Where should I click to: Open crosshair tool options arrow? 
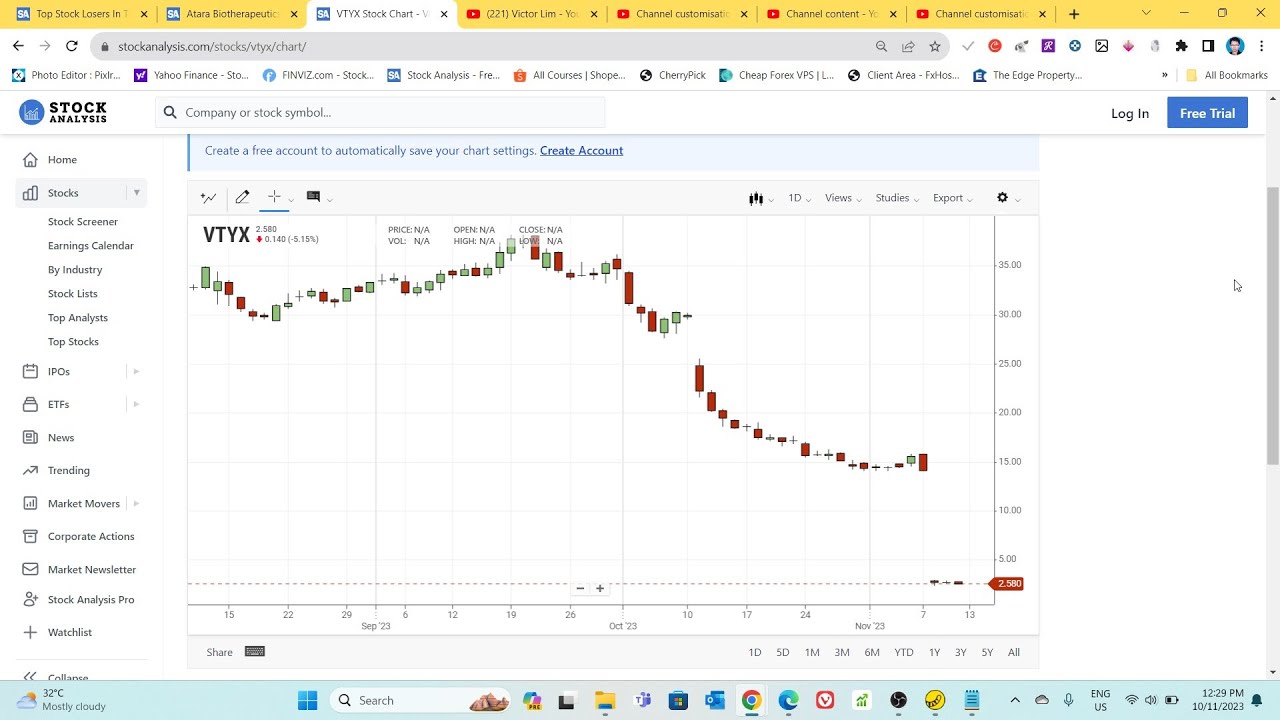click(x=291, y=200)
